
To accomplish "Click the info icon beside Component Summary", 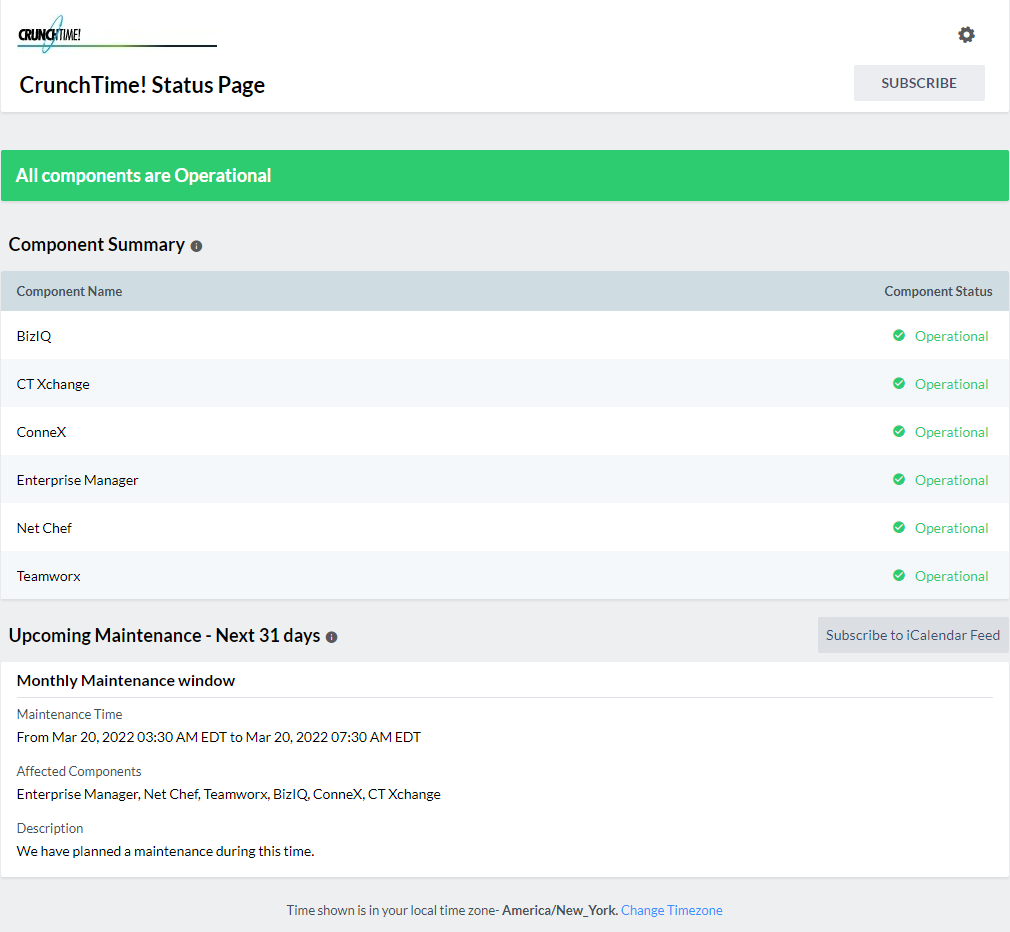I will pos(196,246).
